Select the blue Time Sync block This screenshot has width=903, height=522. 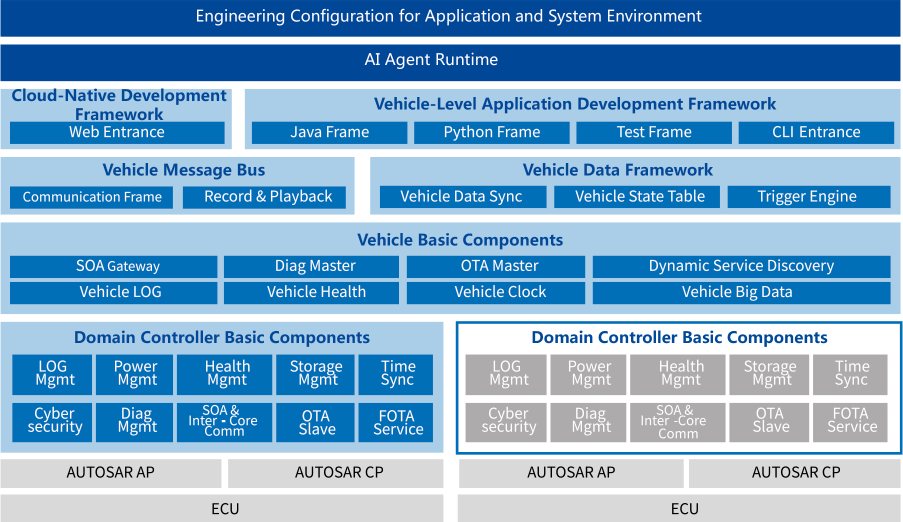396,375
